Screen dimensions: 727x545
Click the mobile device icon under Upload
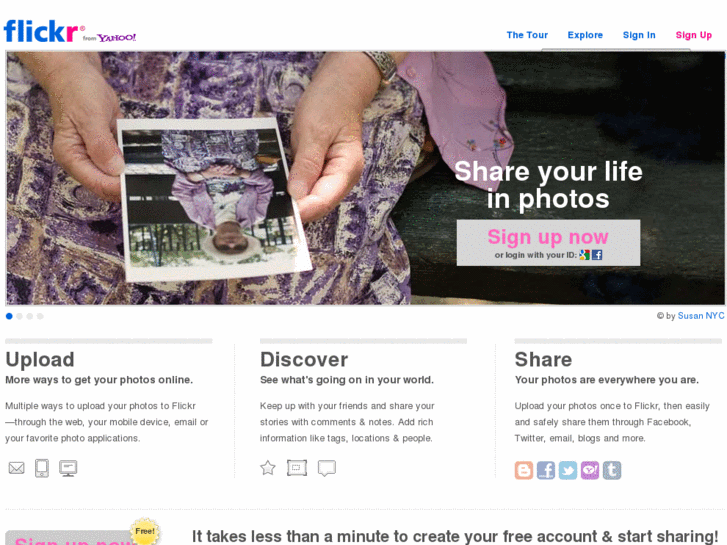42,468
